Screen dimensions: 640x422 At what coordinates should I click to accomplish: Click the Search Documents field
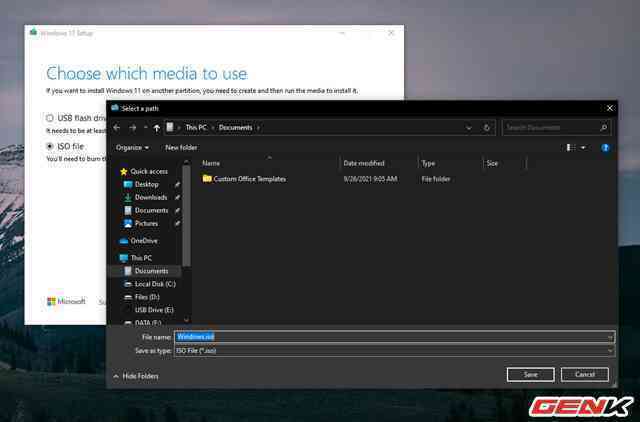click(x=557, y=128)
